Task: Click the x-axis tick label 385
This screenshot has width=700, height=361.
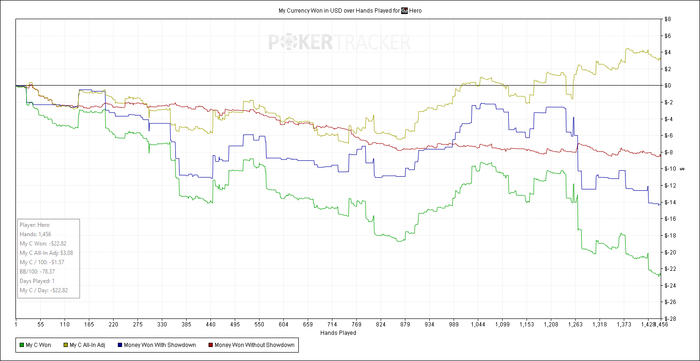Action: pyautogui.click(x=187, y=325)
